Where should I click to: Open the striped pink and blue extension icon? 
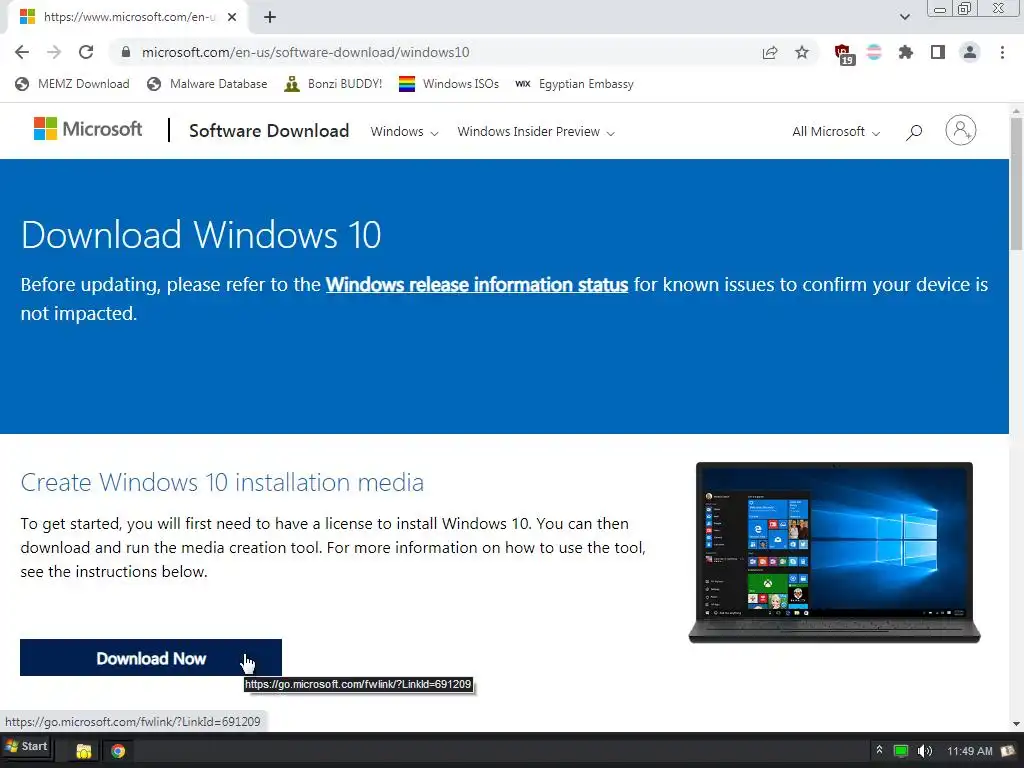pyautogui.click(x=874, y=52)
